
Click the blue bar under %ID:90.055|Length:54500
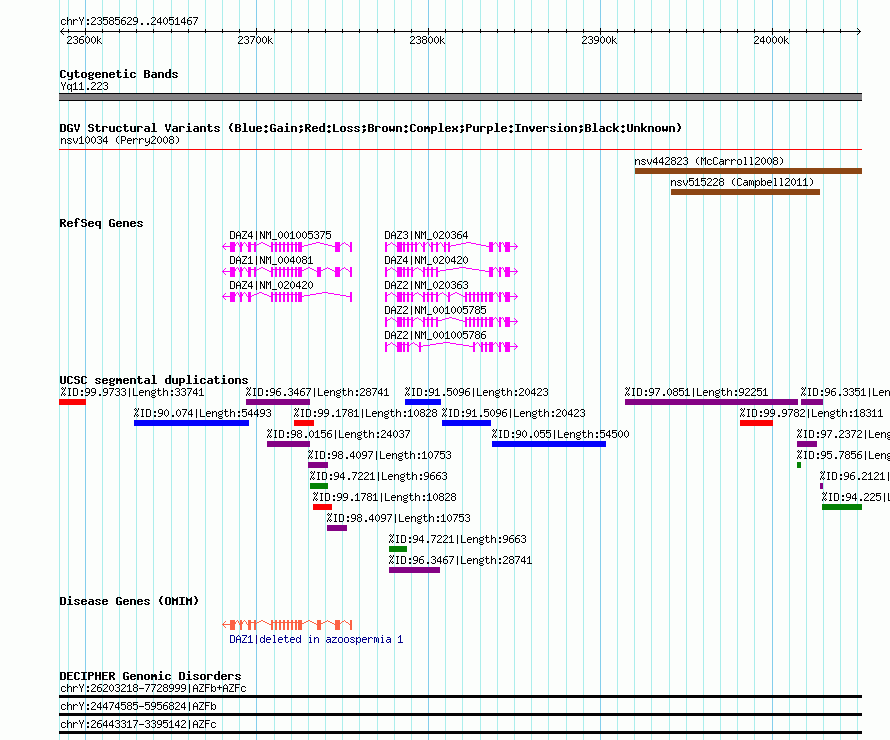click(x=549, y=444)
